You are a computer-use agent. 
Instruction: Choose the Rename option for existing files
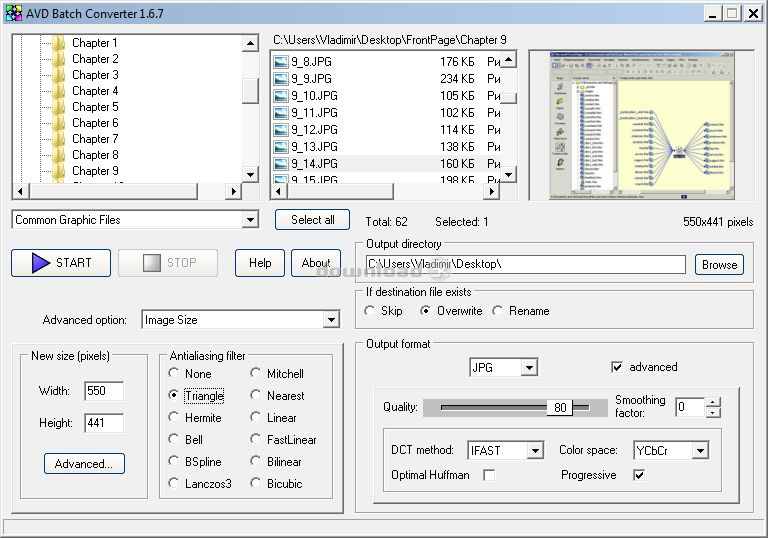497,311
